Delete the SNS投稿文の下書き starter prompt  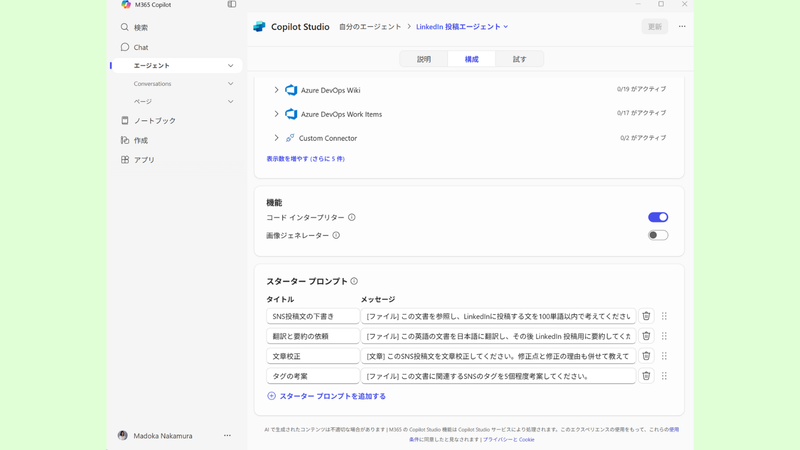tap(646, 316)
